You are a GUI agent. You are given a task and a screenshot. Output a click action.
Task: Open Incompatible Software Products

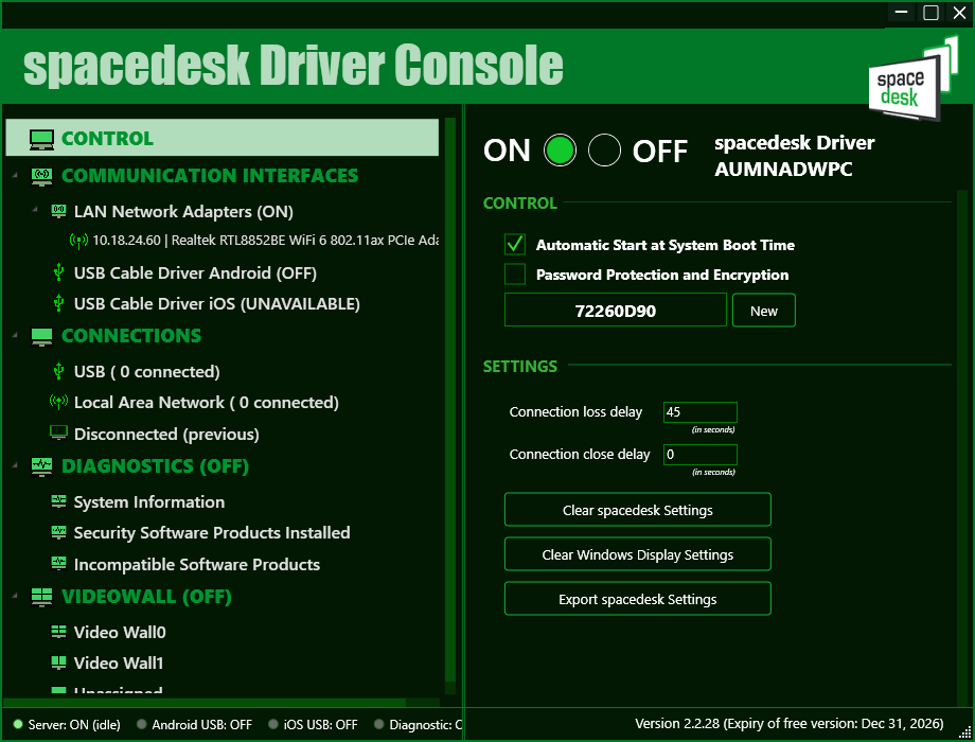point(197,564)
